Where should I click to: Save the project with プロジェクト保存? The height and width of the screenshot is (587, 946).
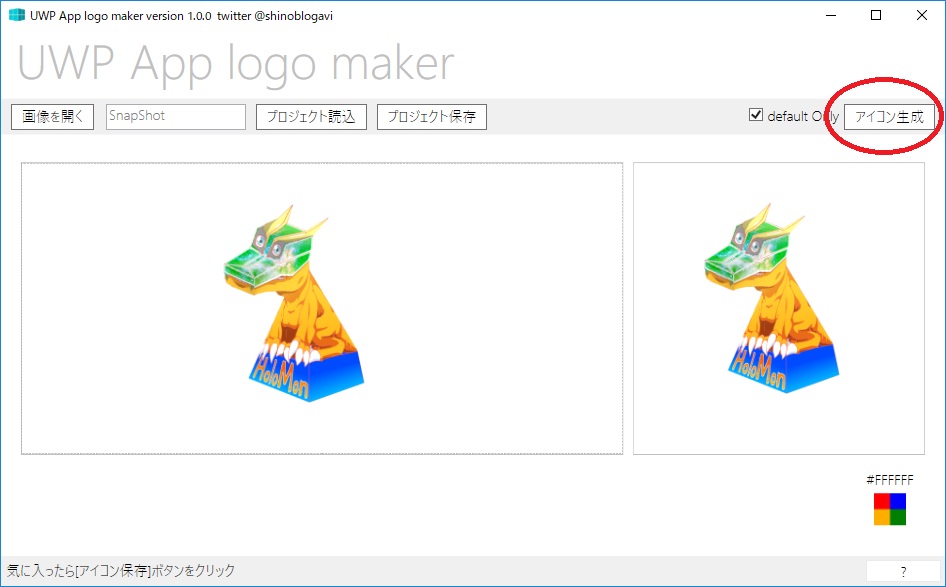432,116
